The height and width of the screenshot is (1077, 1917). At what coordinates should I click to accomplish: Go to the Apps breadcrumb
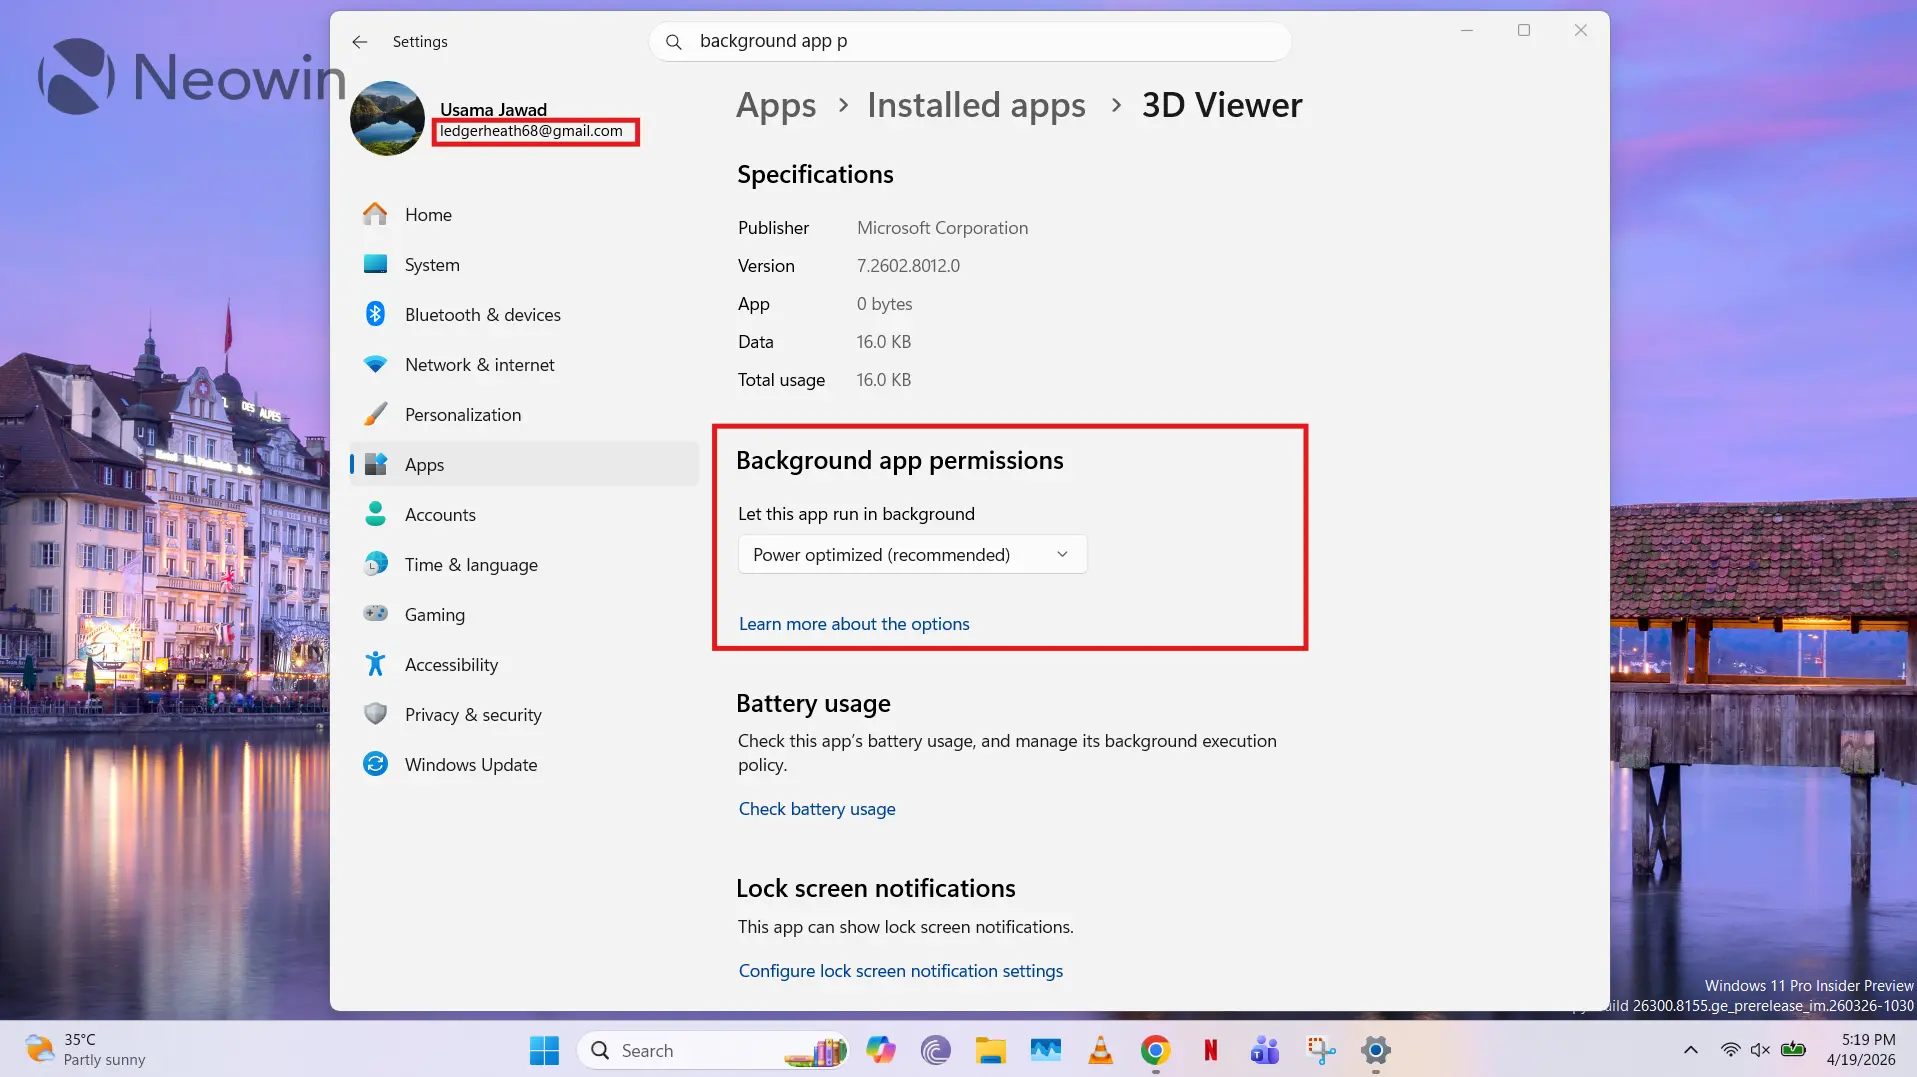tap(776, 106)
